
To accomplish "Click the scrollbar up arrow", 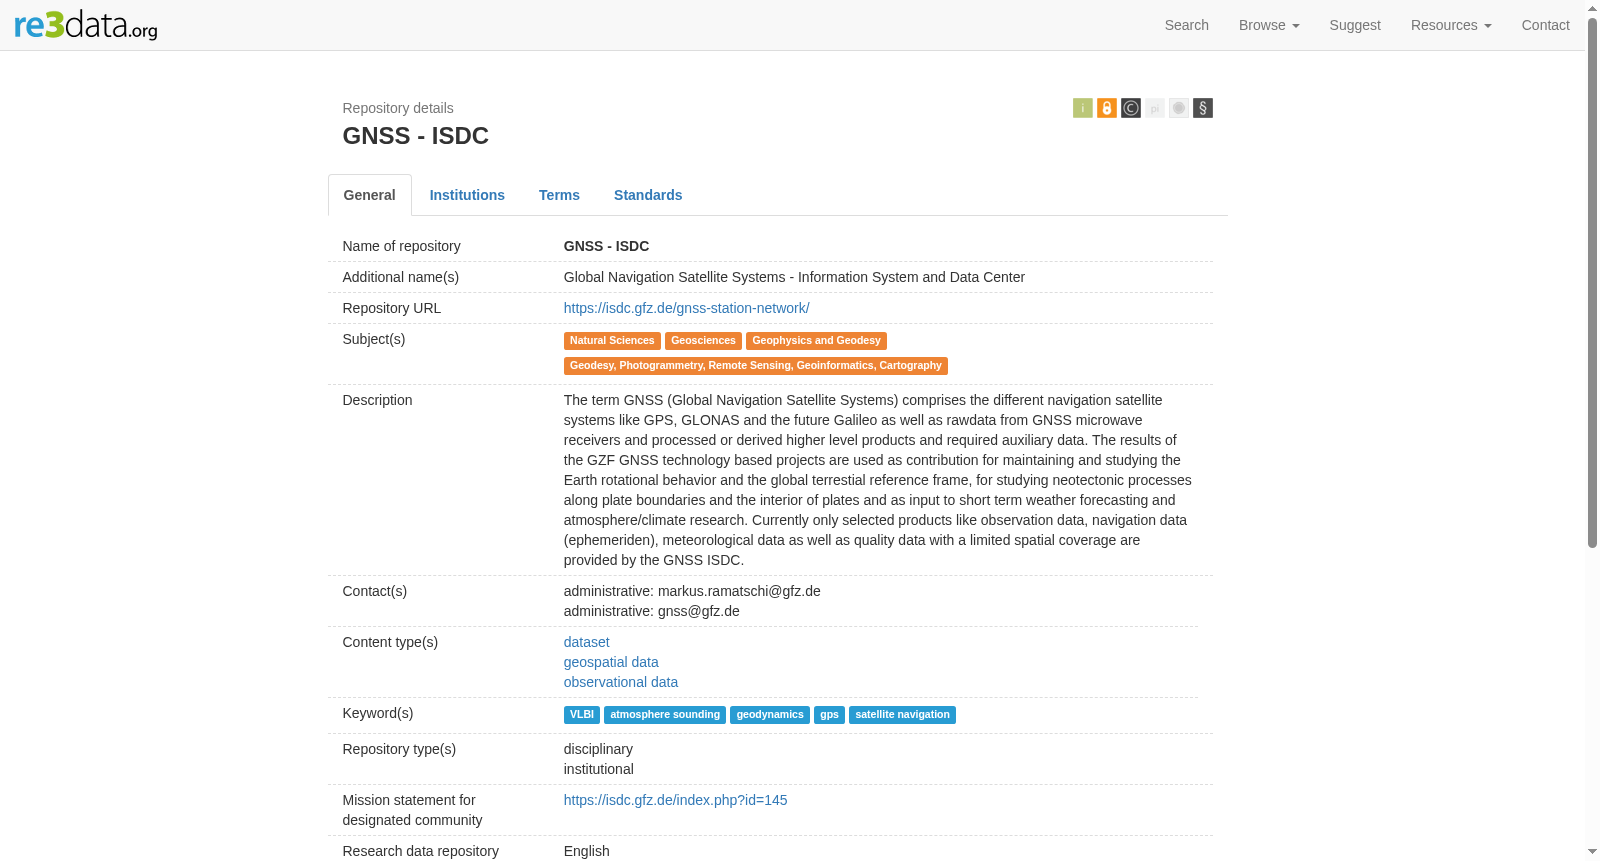I will (x=1592, y=8).
